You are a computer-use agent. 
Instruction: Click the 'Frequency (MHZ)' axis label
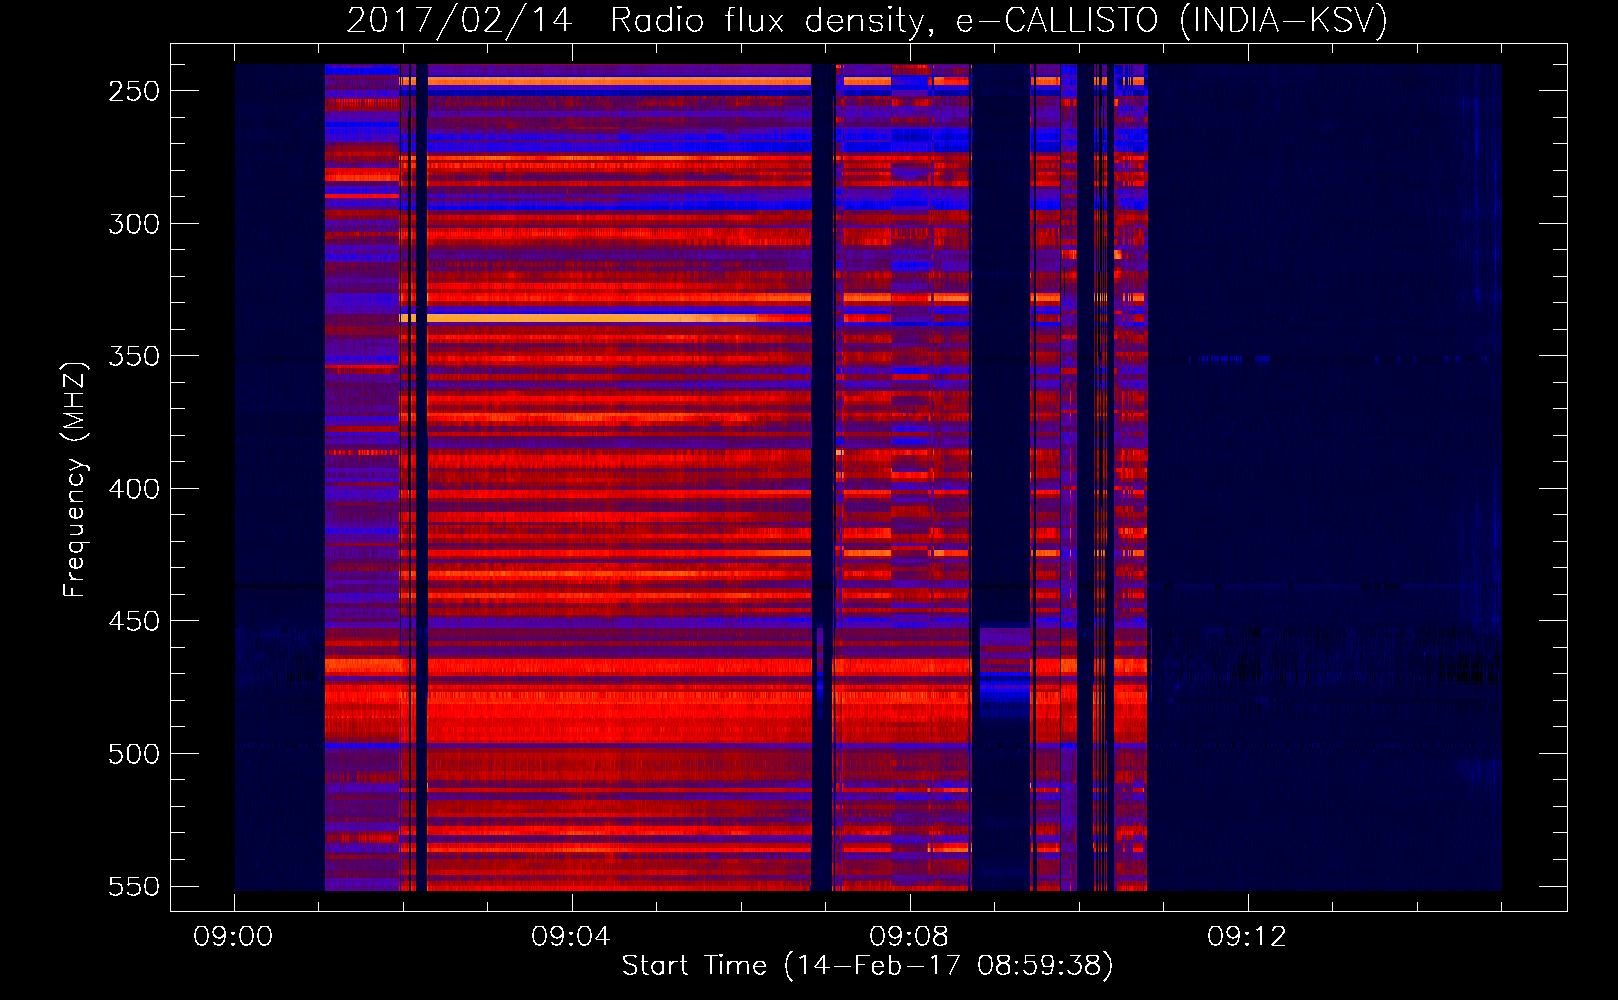[x=75, y=479]
